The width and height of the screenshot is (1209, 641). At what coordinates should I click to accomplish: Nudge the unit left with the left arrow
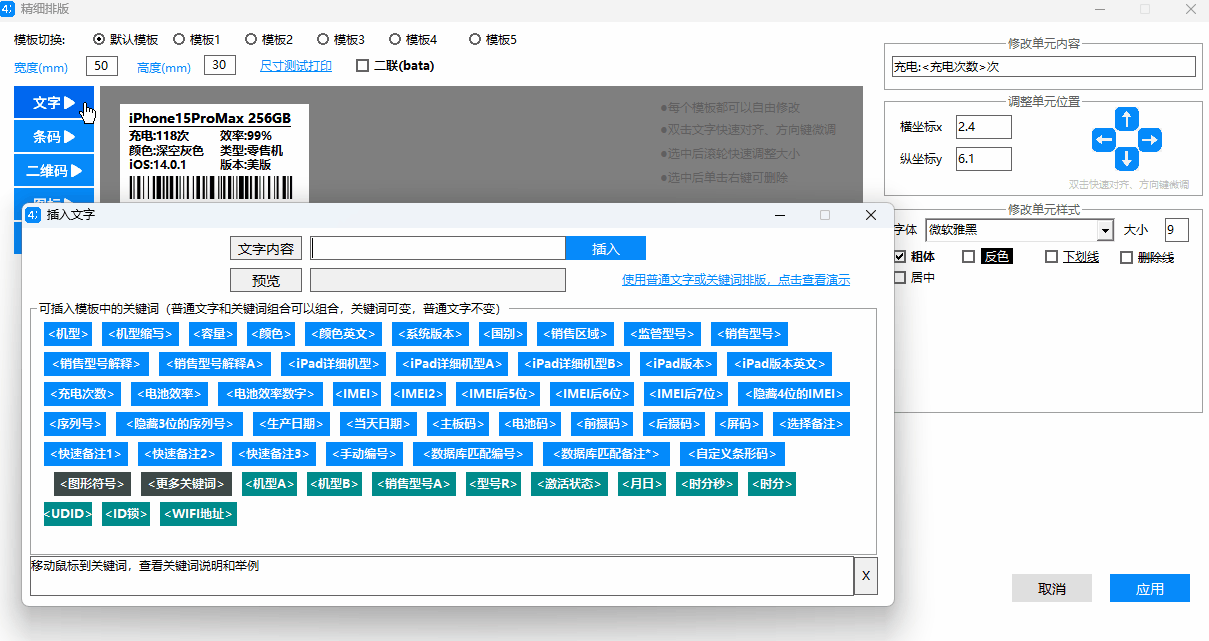(1104, 140)
